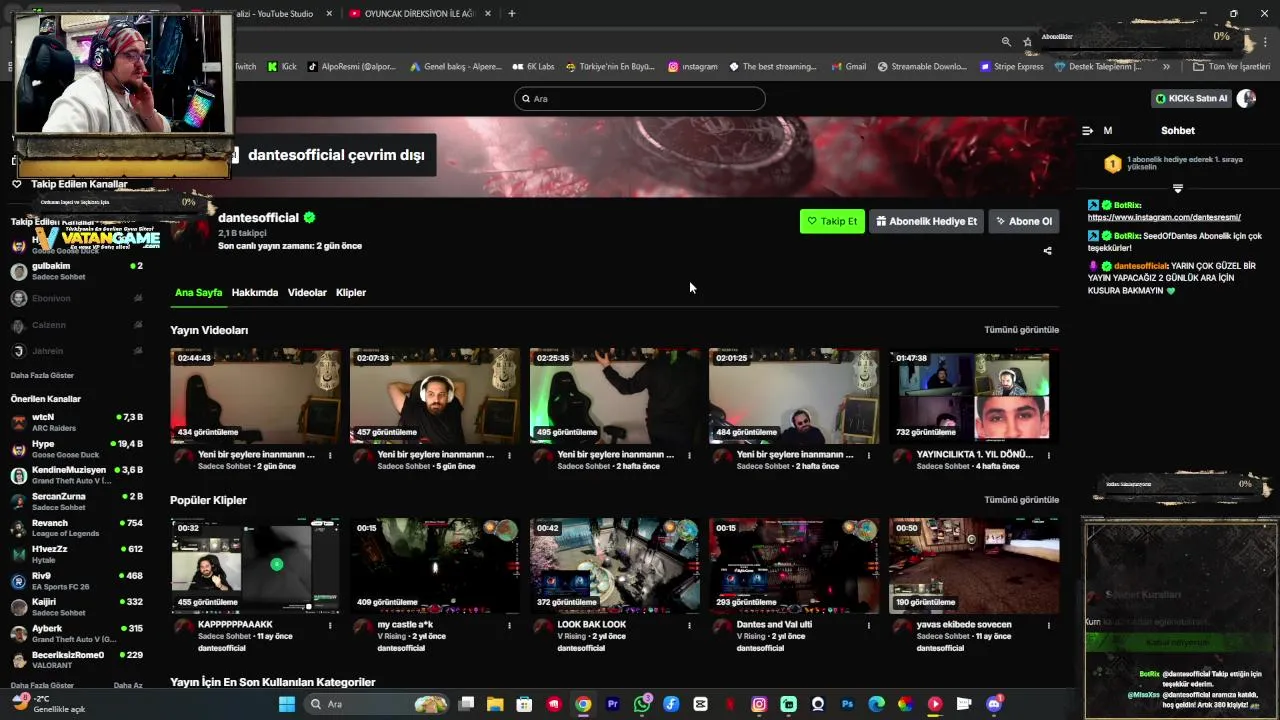Viewport: 1280px width, 720px height.
Task: Click Tümünü görüntüle for Popüler Klipler
Action: (1021, 499)
